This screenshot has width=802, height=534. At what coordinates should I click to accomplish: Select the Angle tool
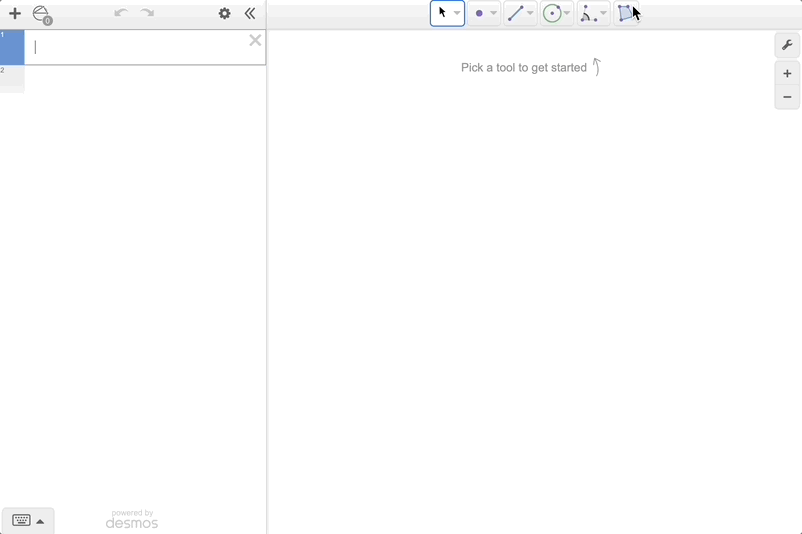[x=588, y=13]
